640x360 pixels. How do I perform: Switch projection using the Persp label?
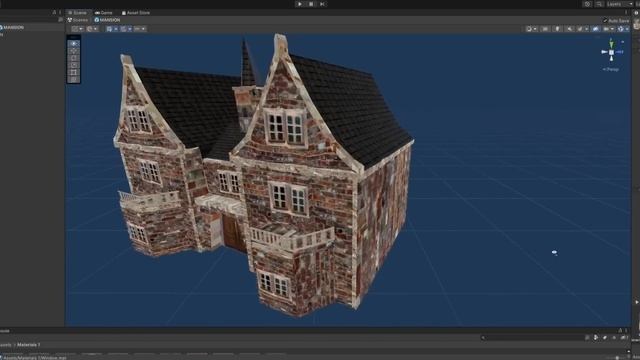click(x=611, y=69)
